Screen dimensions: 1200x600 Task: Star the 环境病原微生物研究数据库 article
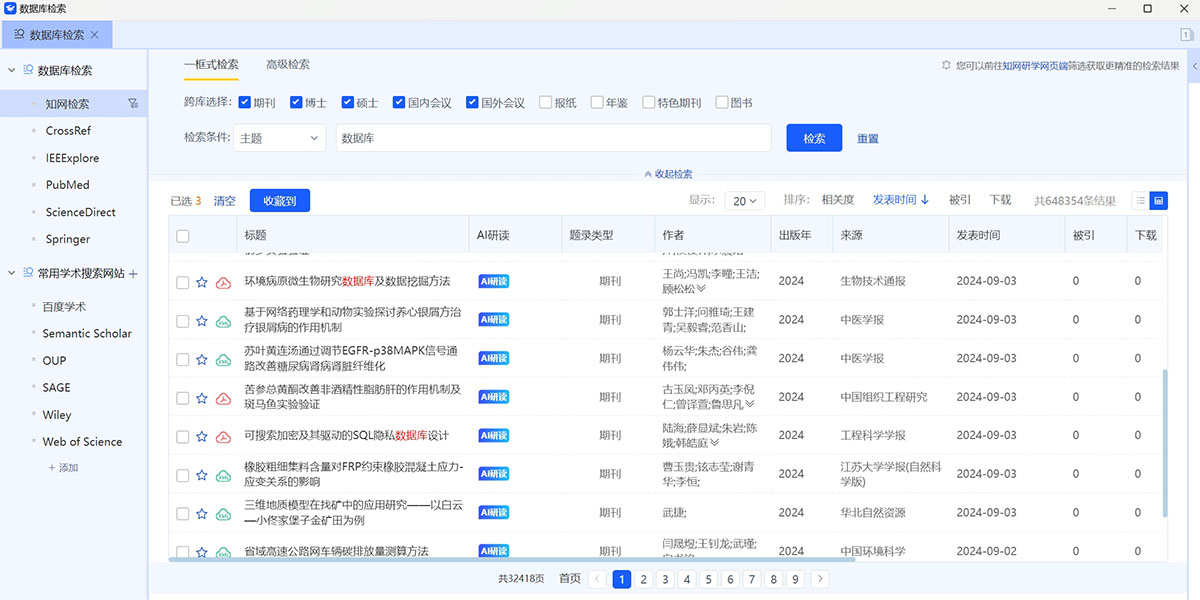click(x=202, y=283)
